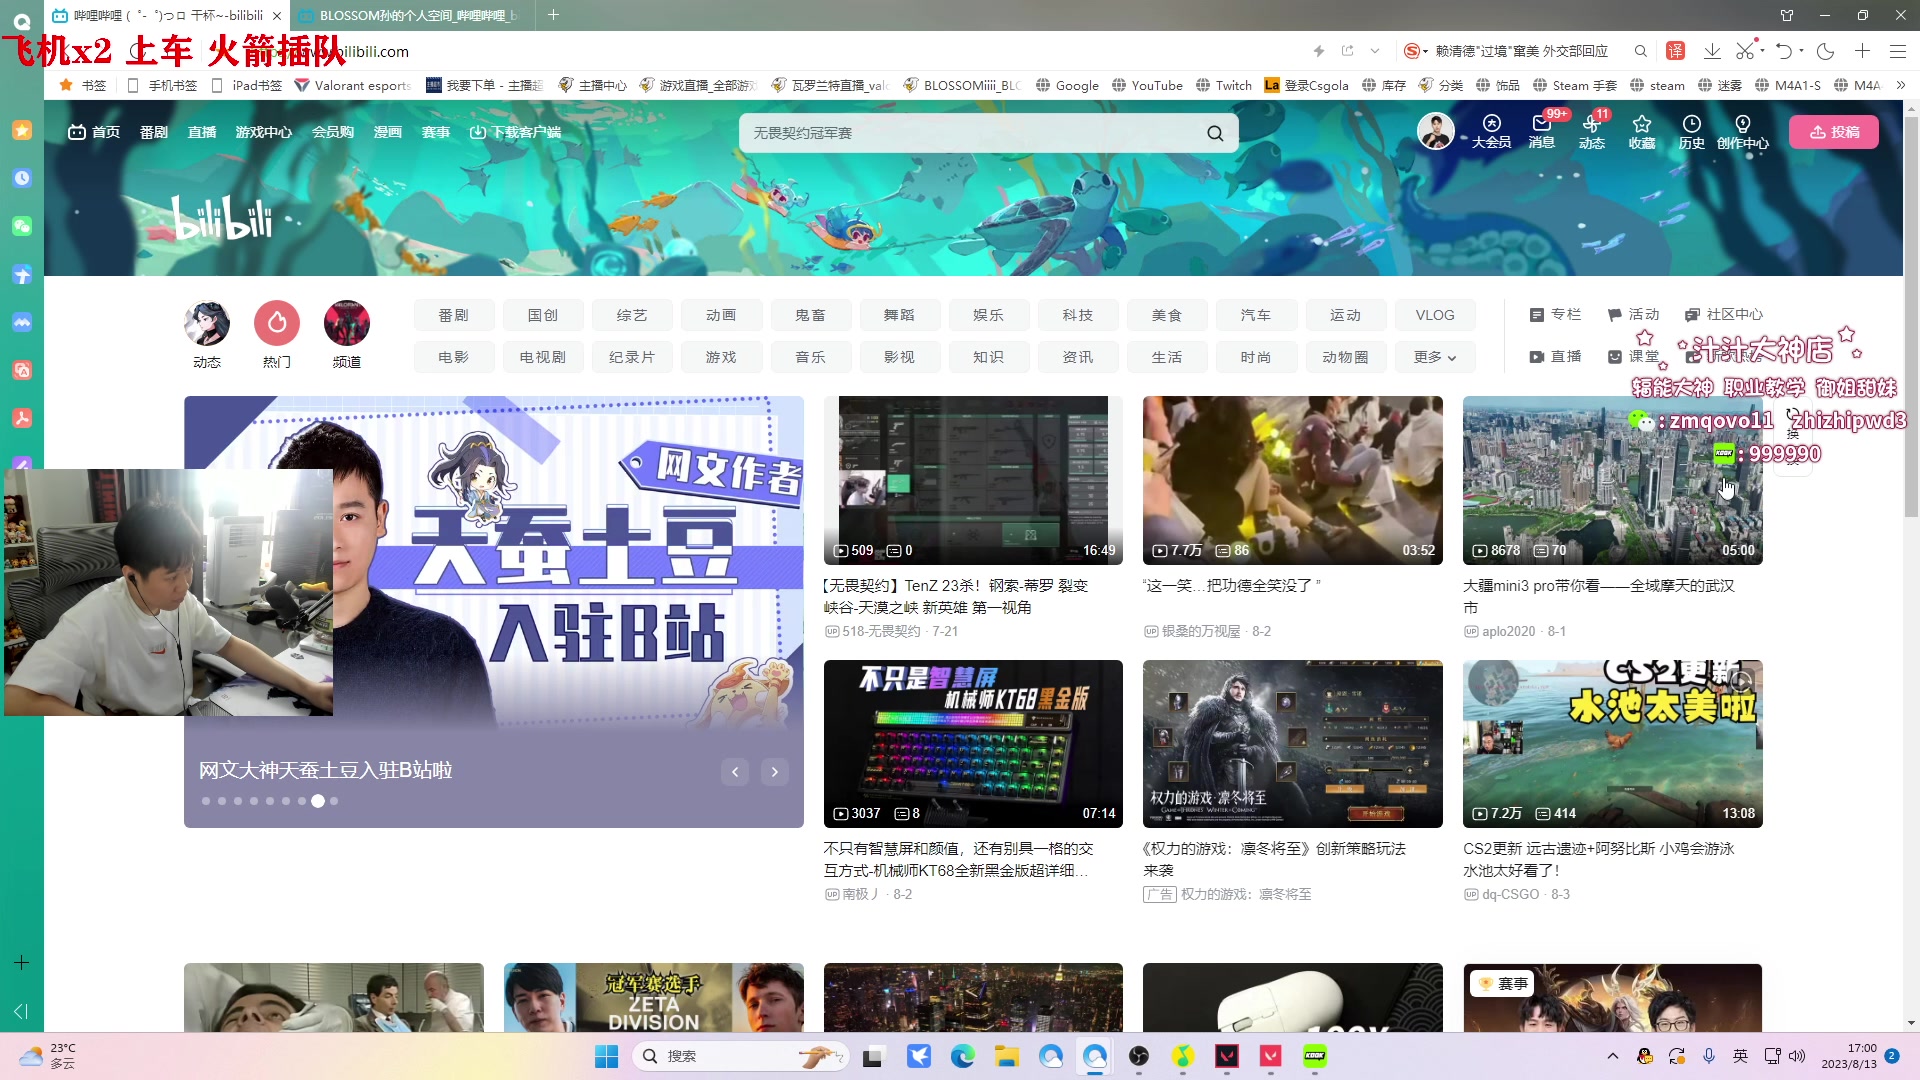This screenshot has width=1920, height=1080.
Task: Show hidden system tray icons
Action: (x=1612, y=1056)
